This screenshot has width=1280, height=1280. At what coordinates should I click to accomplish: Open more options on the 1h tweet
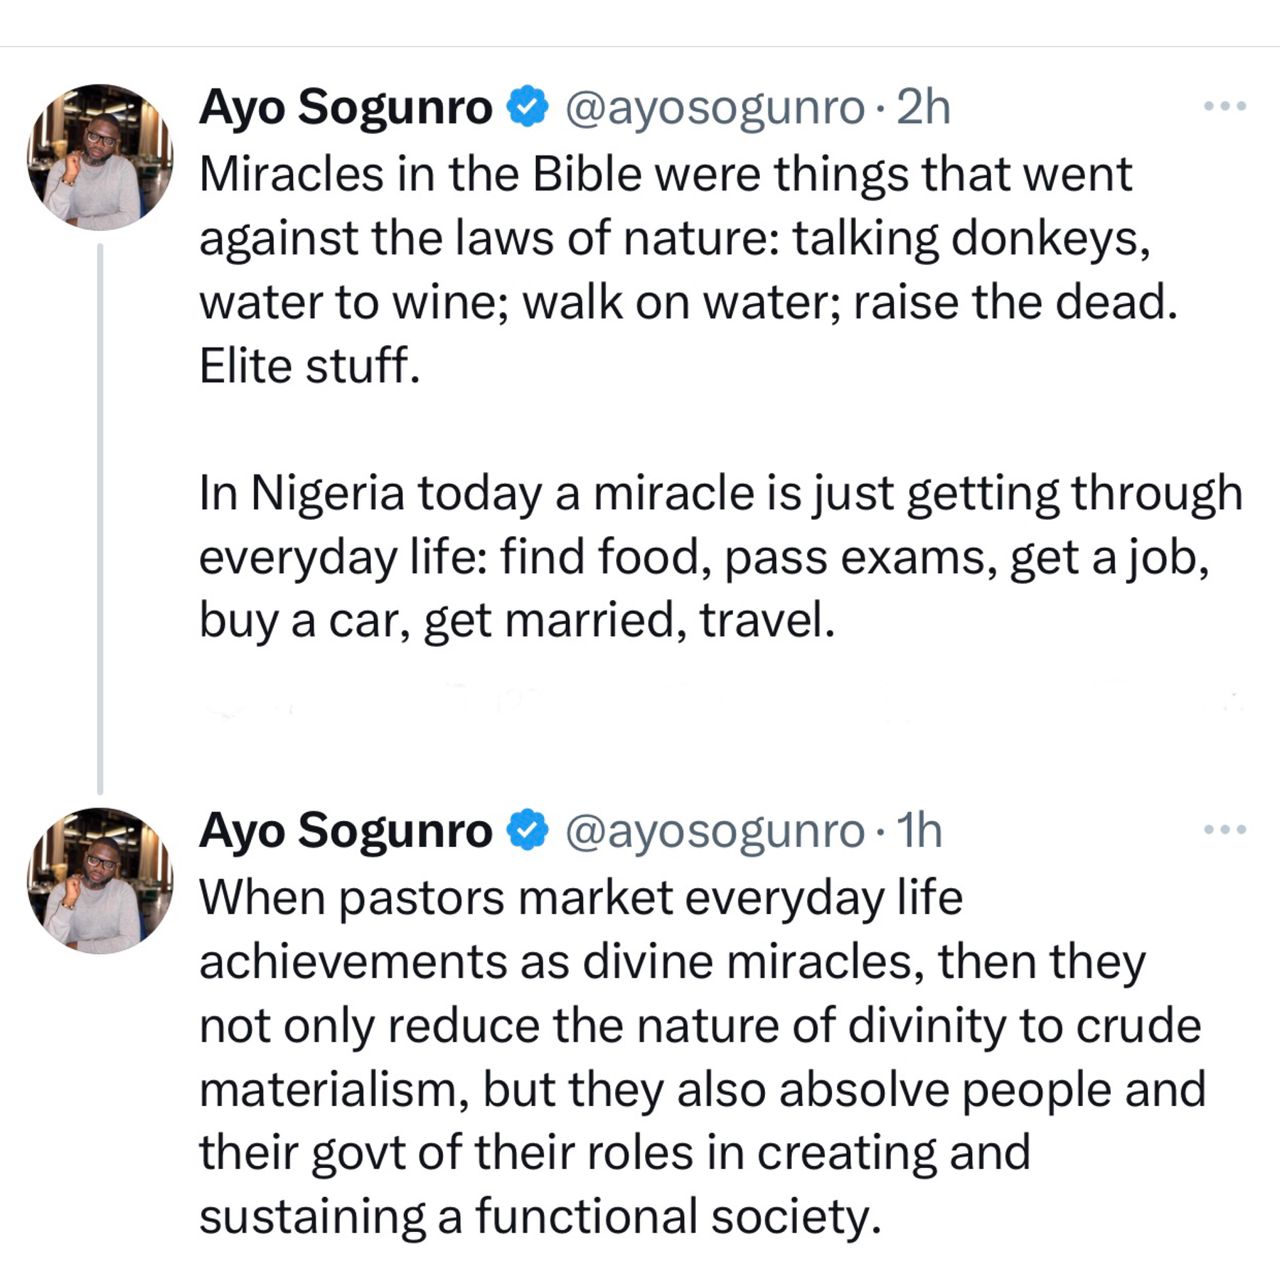[1224, 829]
